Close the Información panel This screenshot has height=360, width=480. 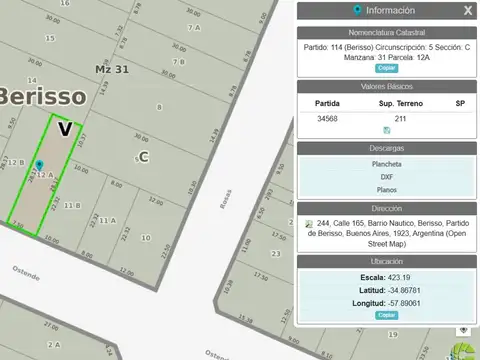(x=468, y=11)
